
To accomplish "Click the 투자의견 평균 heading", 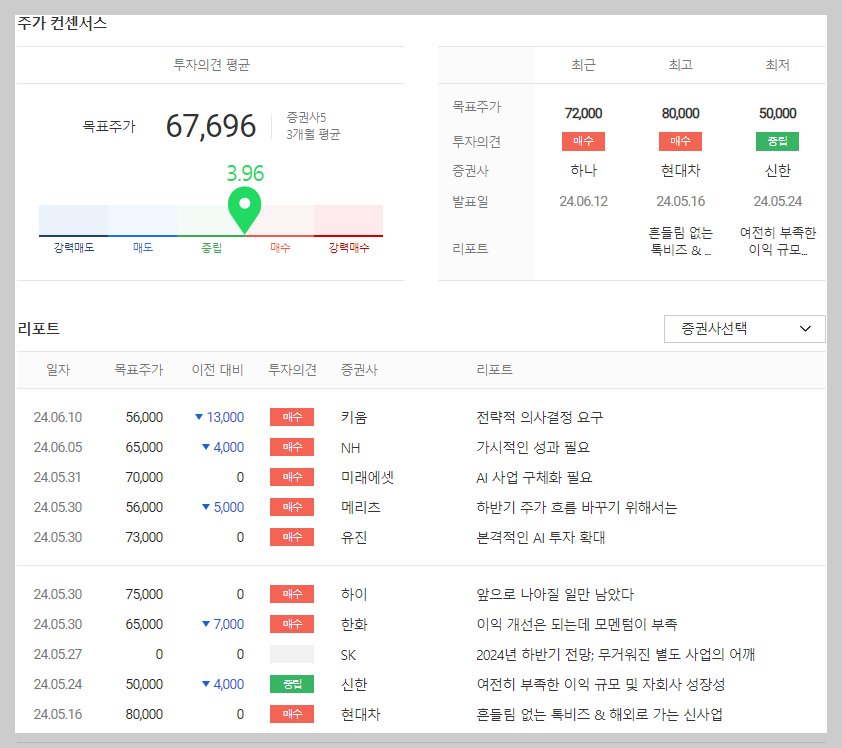I will tap(211, 65).
